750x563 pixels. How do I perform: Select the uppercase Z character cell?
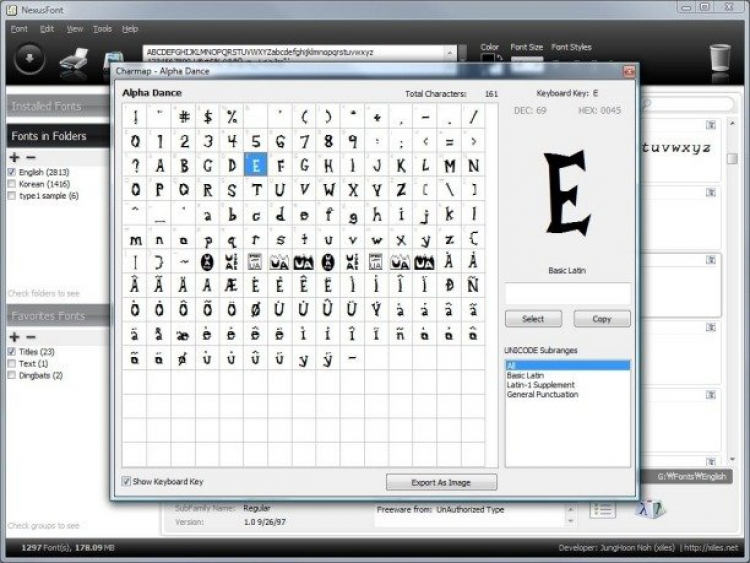[x=401, y=190]
